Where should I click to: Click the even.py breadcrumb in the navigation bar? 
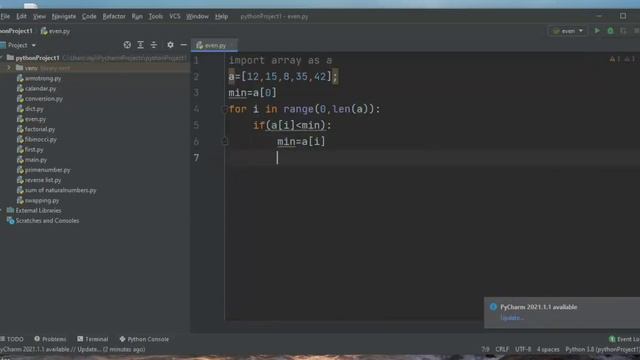point(56,31)
